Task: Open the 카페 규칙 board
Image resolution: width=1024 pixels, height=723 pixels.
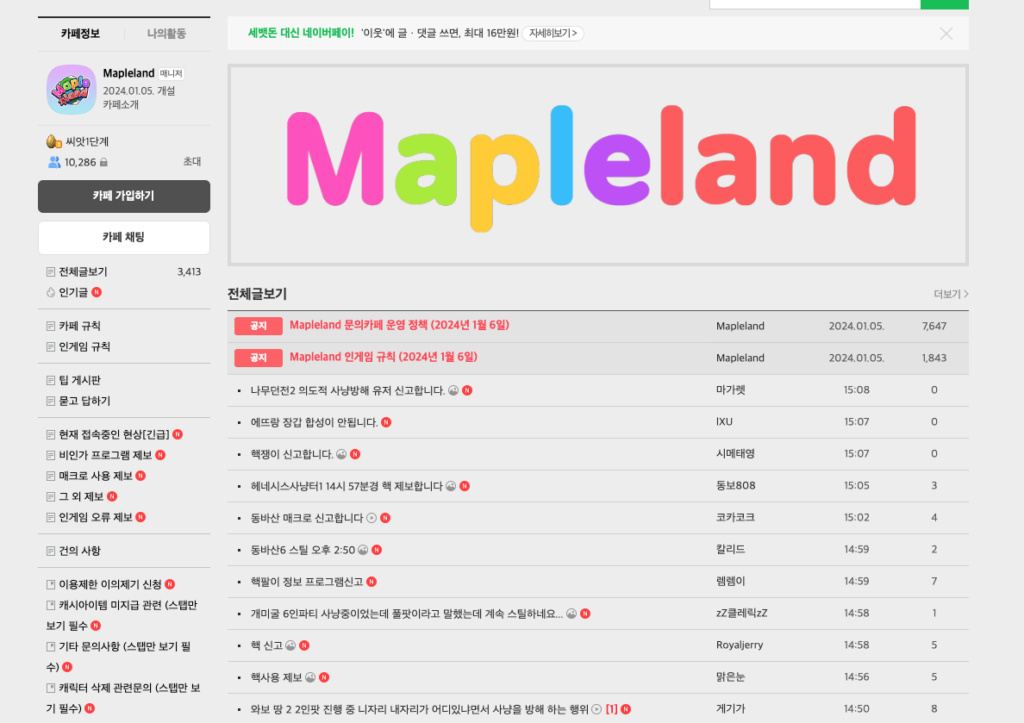Action: point(80,326)
